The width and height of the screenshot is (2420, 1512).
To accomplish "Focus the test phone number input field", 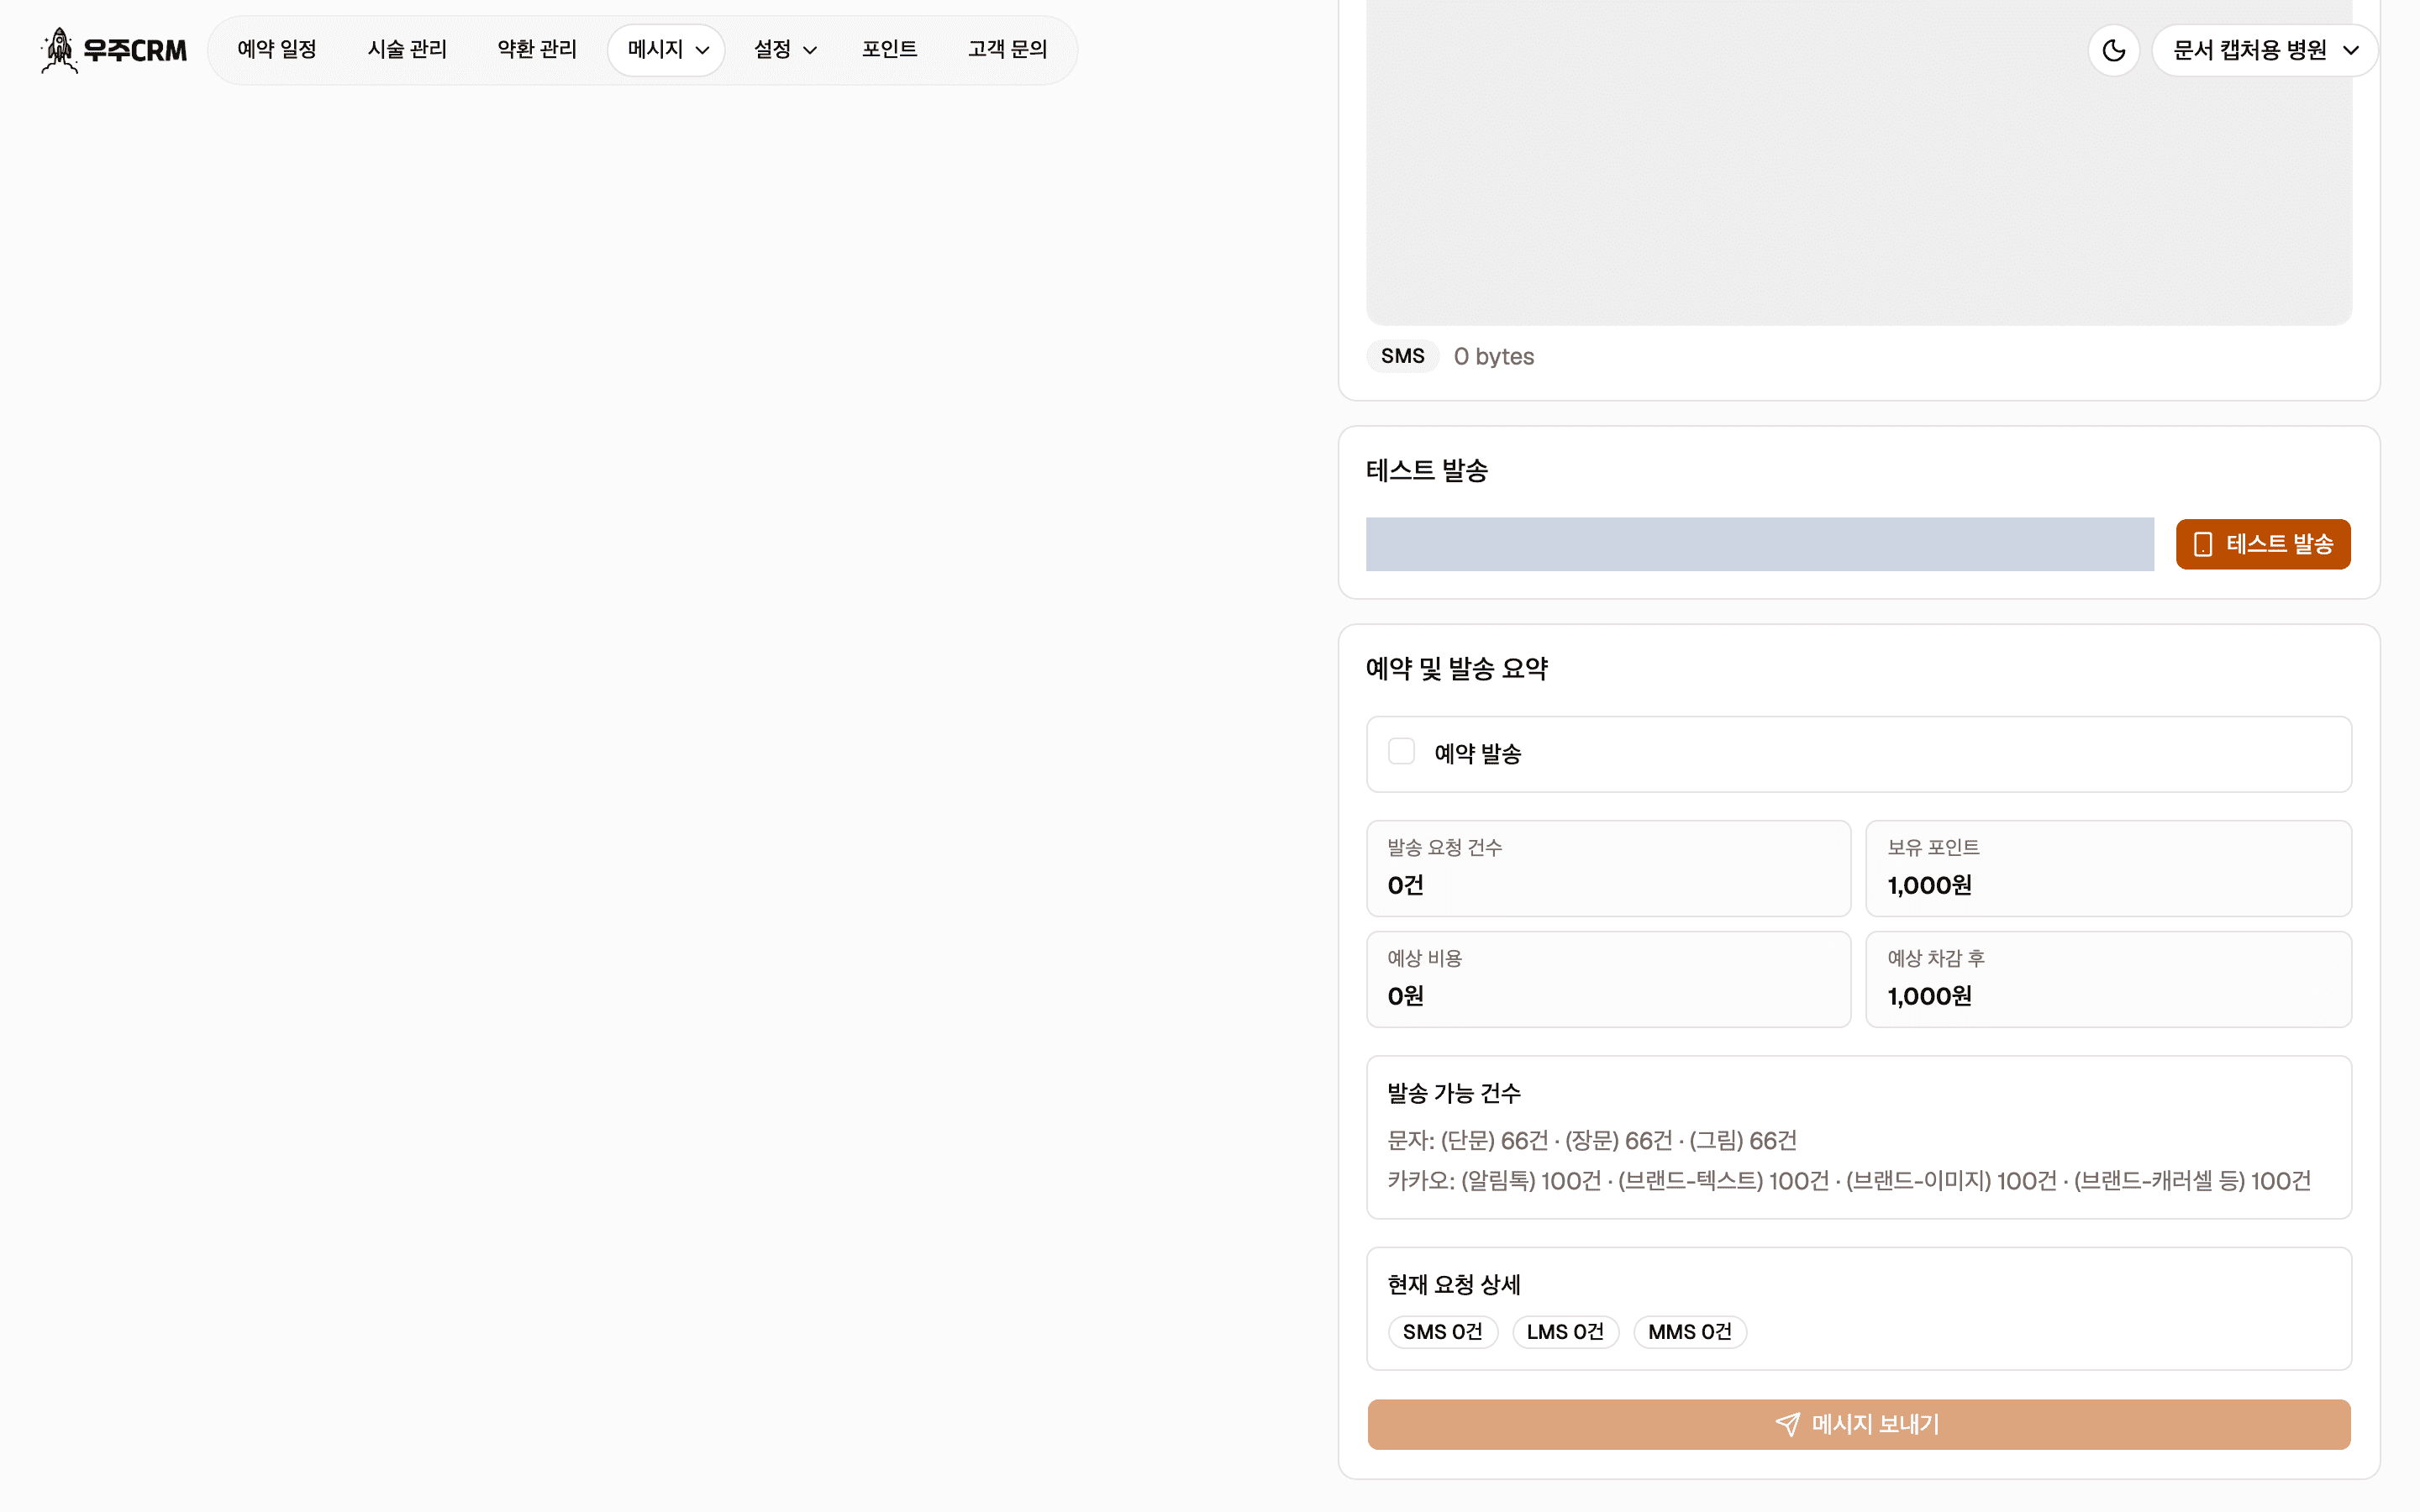I will (1759, 544).
